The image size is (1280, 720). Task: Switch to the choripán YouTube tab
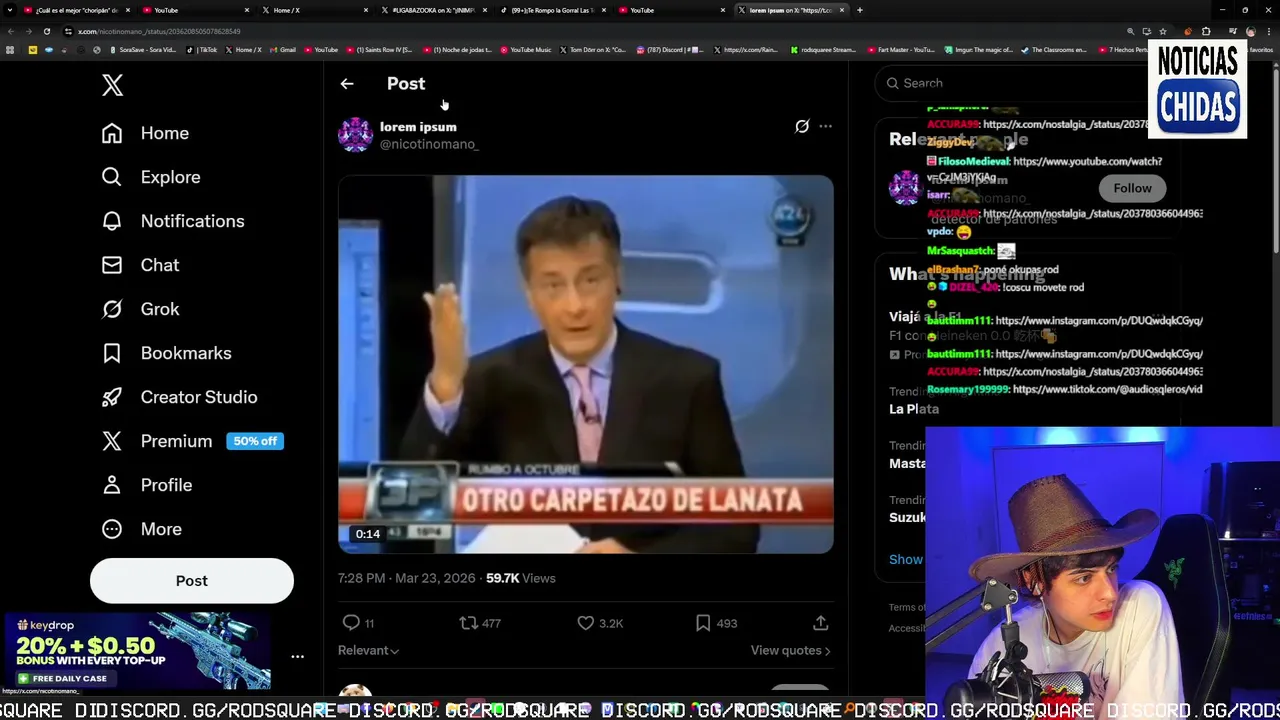pos(75,10)
